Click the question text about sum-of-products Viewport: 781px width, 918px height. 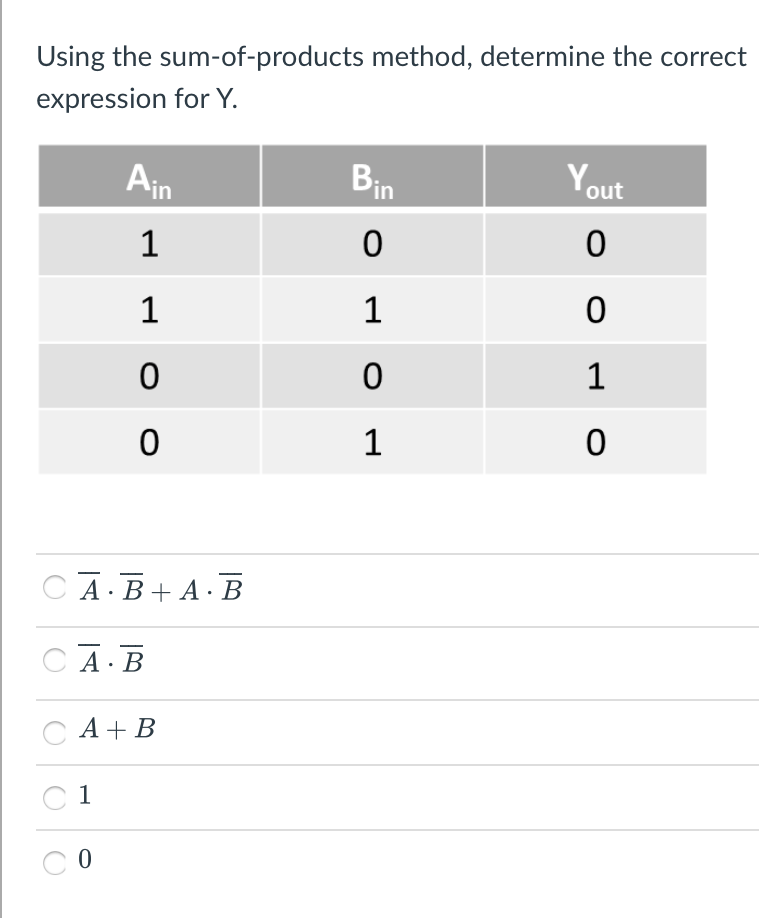coord(390,77)
